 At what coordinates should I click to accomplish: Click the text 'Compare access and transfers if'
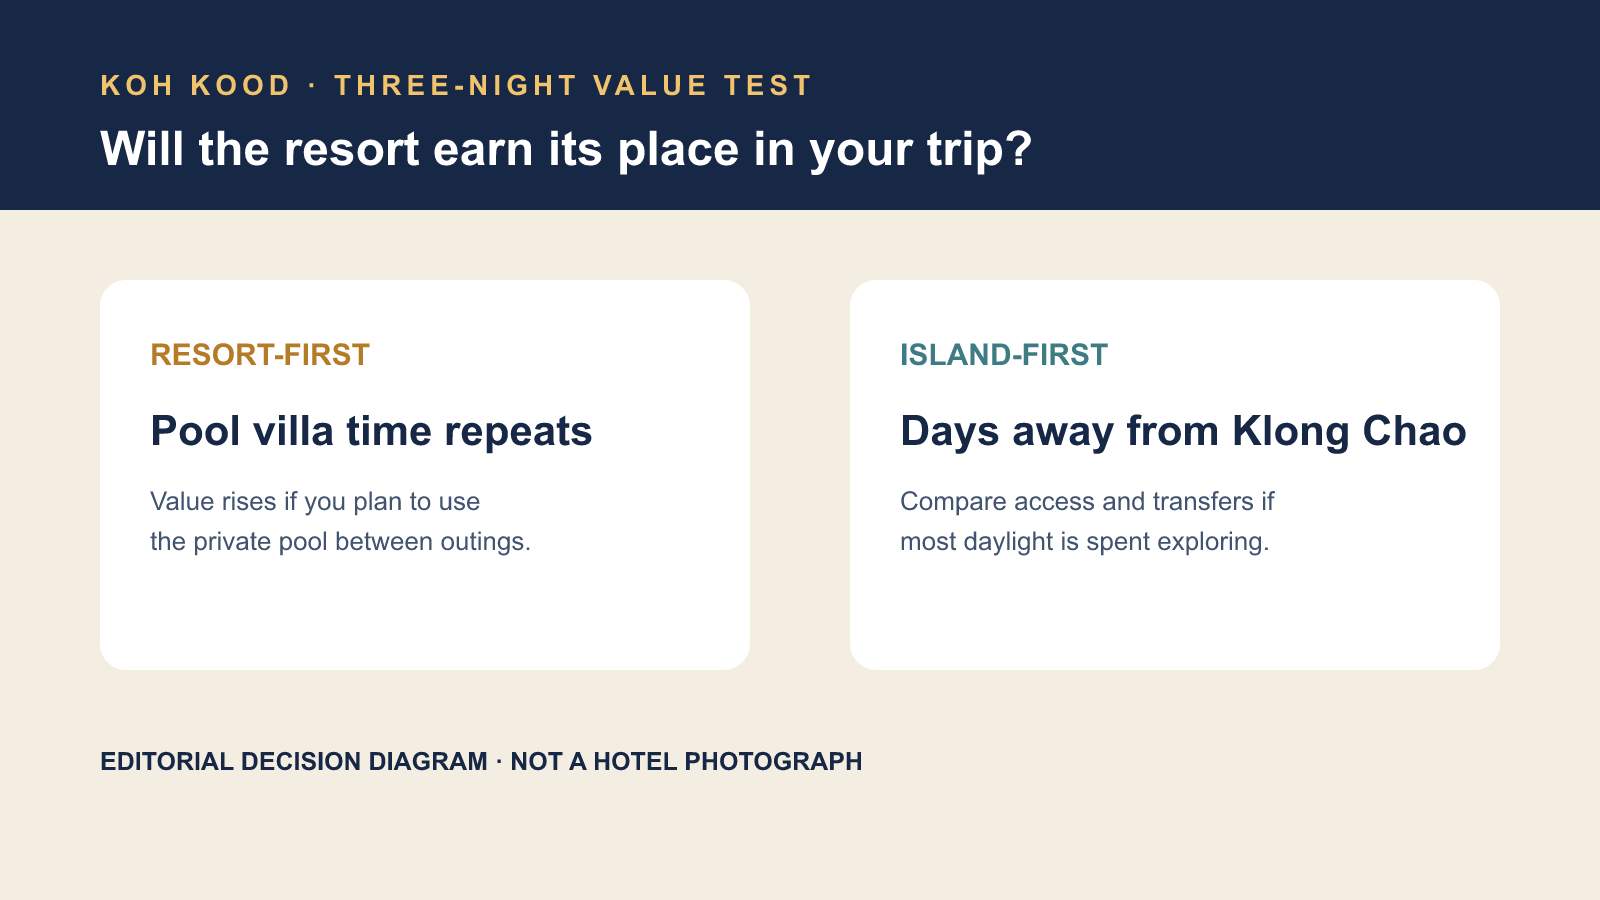tap(1087, 501)
